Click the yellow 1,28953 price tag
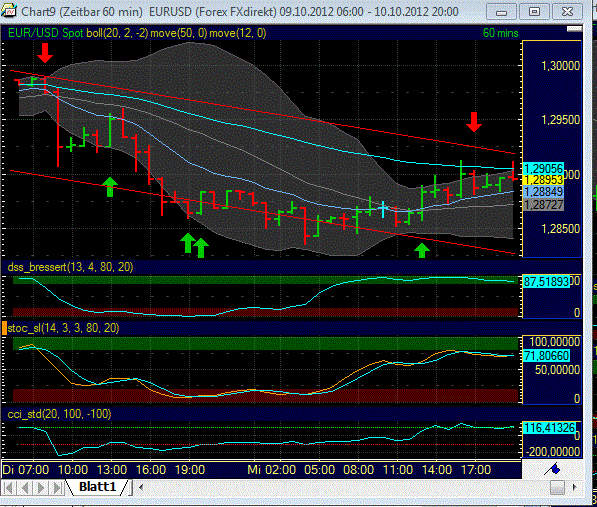 point(543,180)
